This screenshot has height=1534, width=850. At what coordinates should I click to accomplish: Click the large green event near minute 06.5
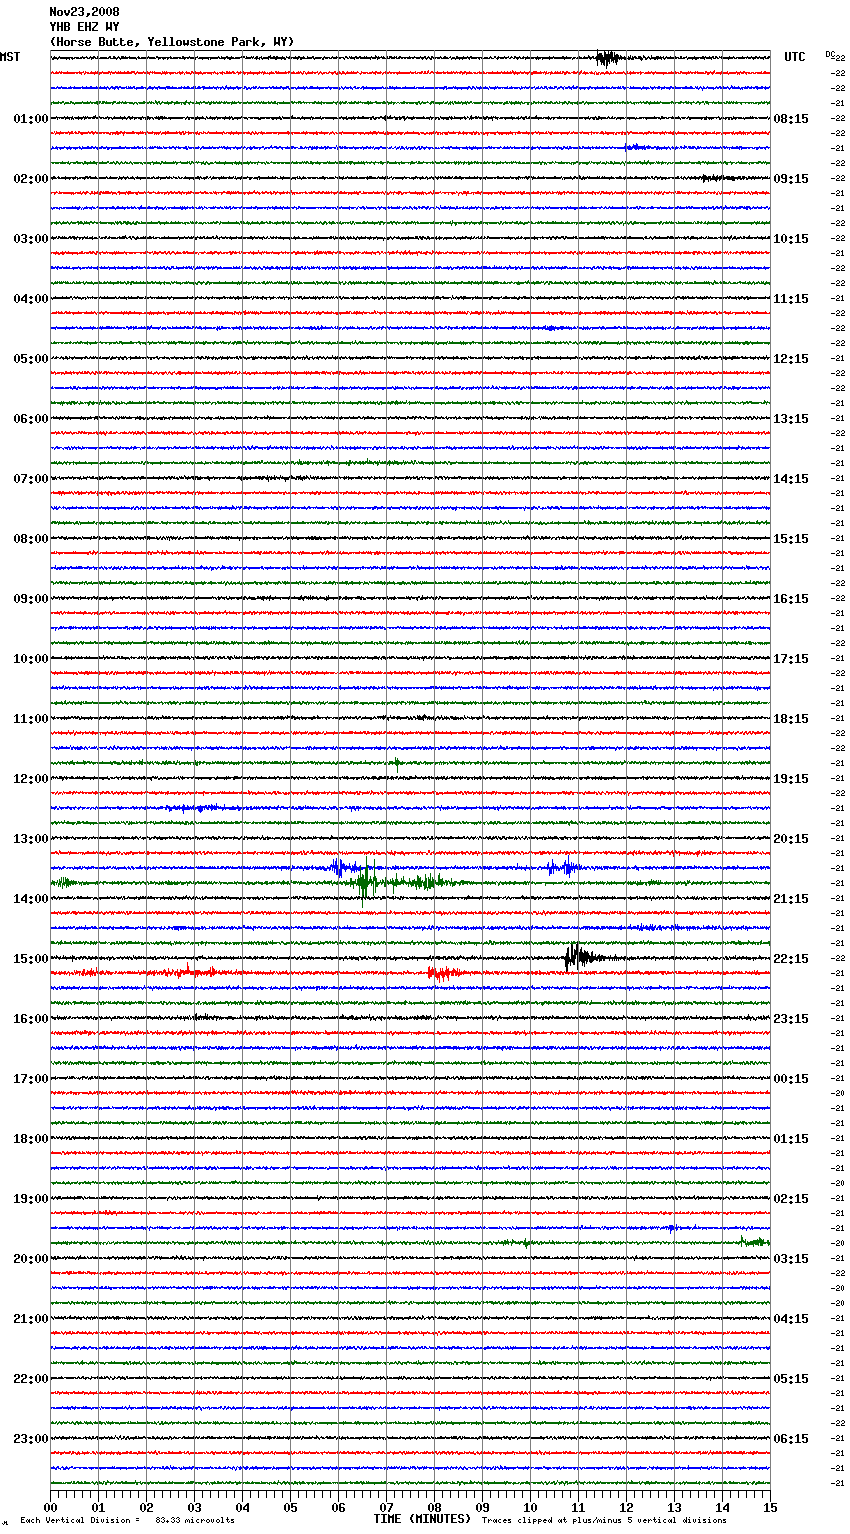pyautogui.click(x=367, y=880)
